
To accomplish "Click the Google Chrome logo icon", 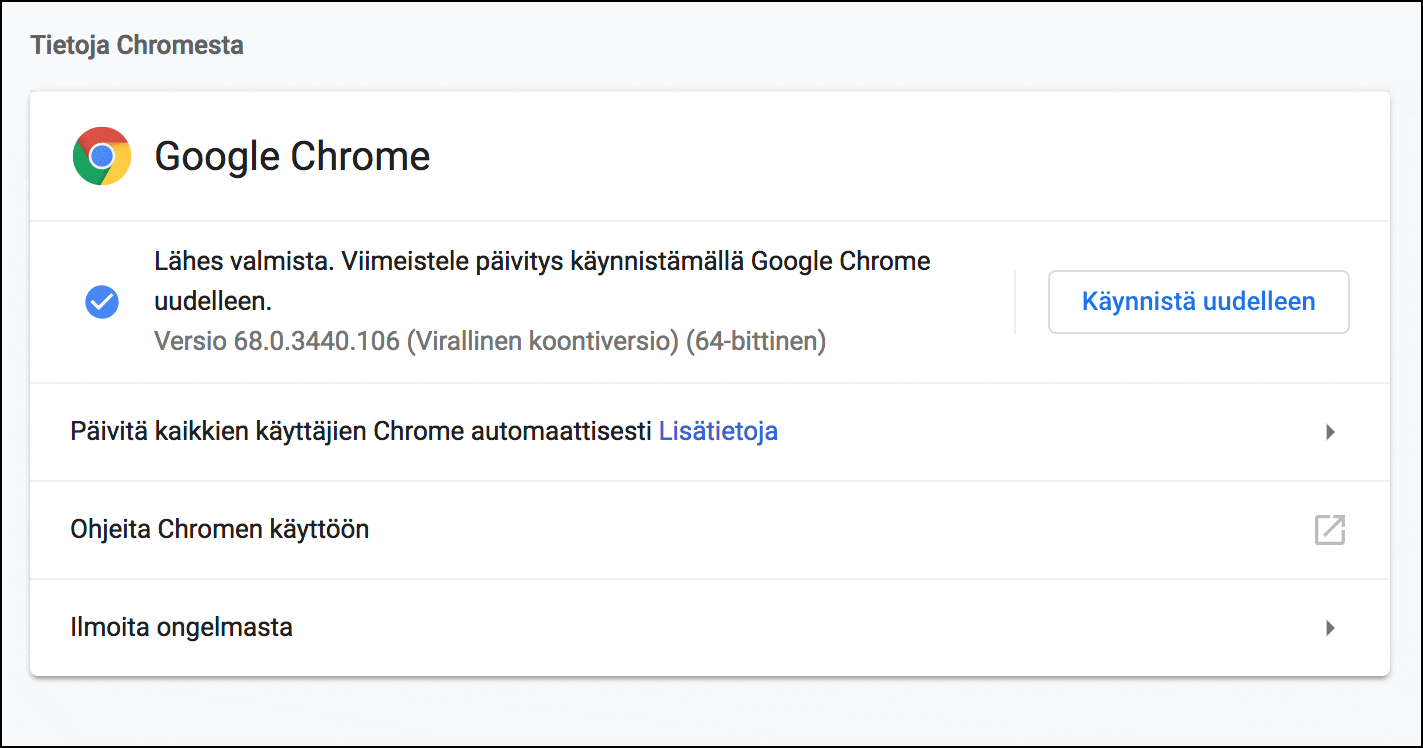I will (x=102, y=156).
